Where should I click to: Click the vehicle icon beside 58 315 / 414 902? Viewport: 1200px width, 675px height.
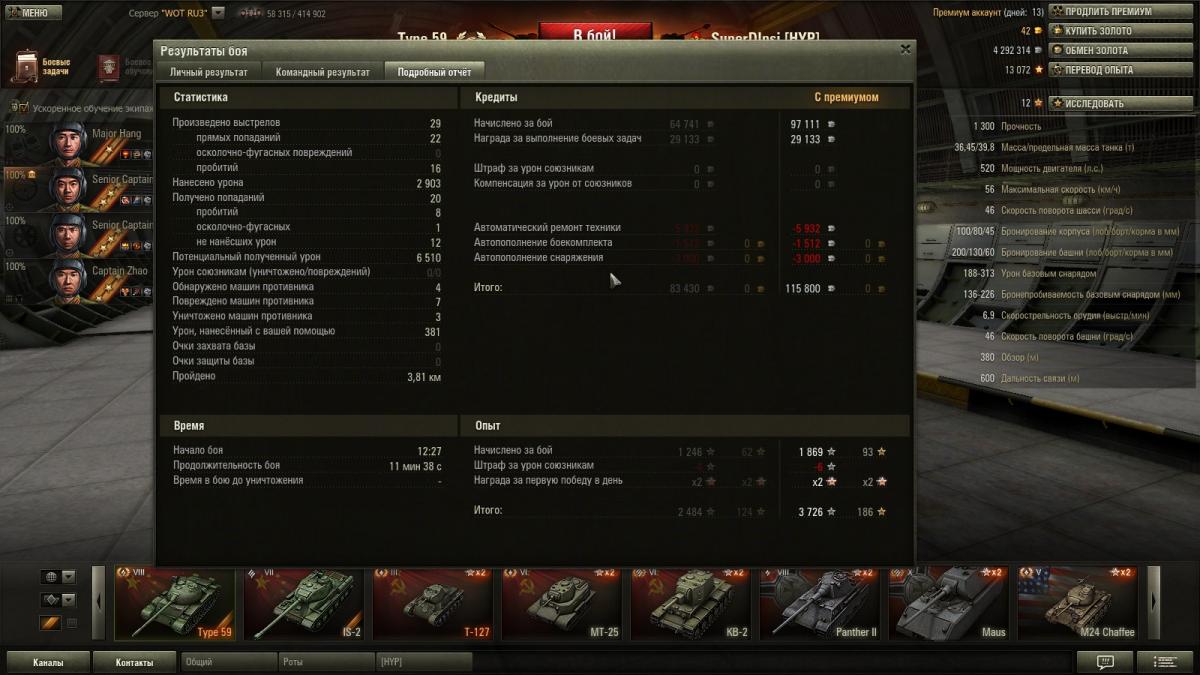[x=249, y=13]
